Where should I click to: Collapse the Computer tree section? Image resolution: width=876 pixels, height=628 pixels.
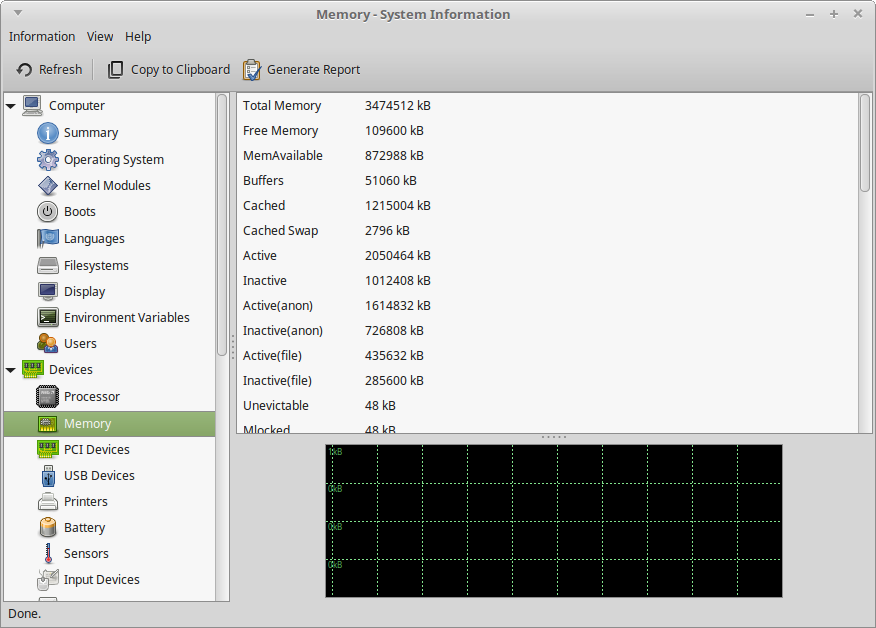[x=11, y=106]
